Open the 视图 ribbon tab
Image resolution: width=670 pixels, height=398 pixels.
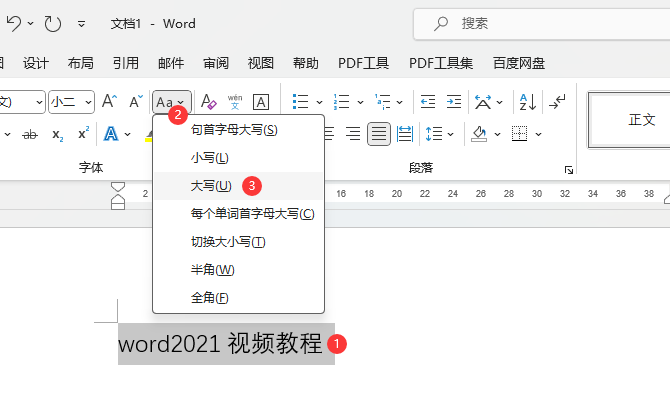[x=261, y=63]
